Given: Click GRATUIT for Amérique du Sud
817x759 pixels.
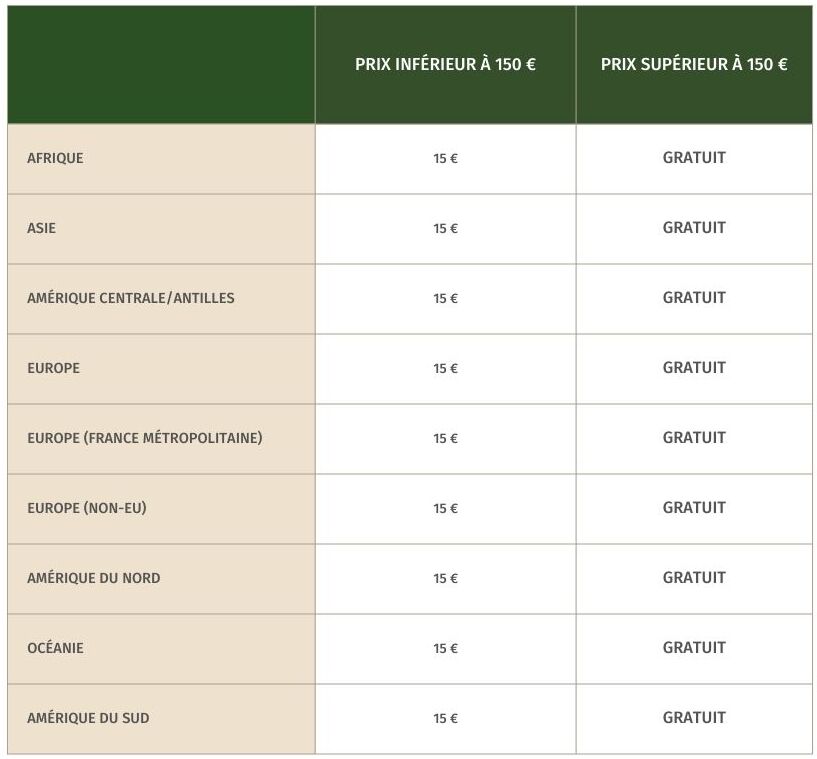Looking at the screenshot, I should (x=694, y=718).
